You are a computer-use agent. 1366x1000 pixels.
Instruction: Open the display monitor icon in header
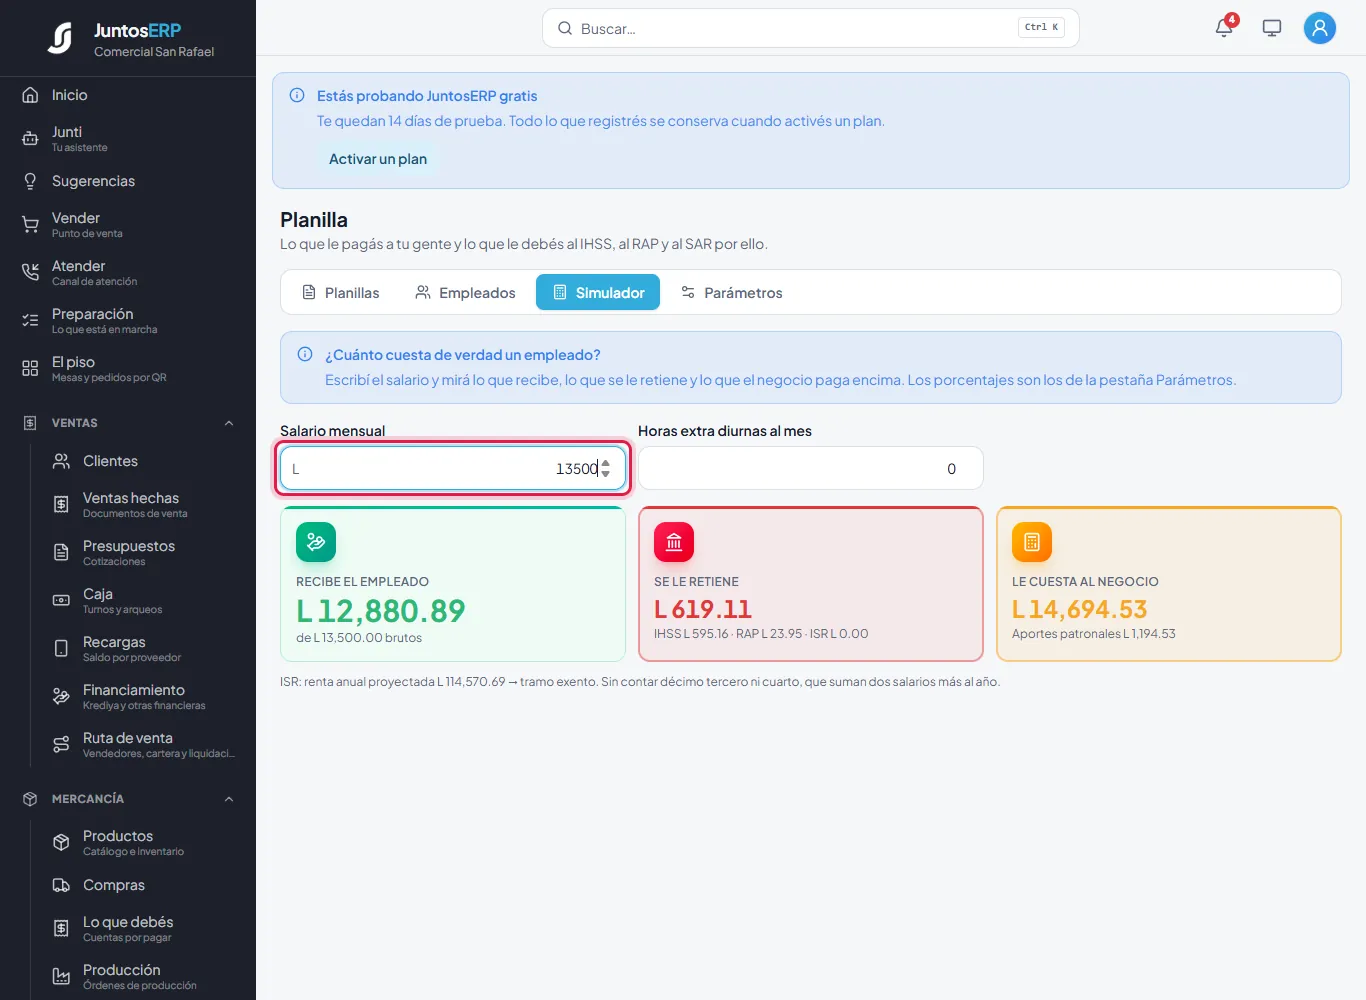tap(1272, 28)
